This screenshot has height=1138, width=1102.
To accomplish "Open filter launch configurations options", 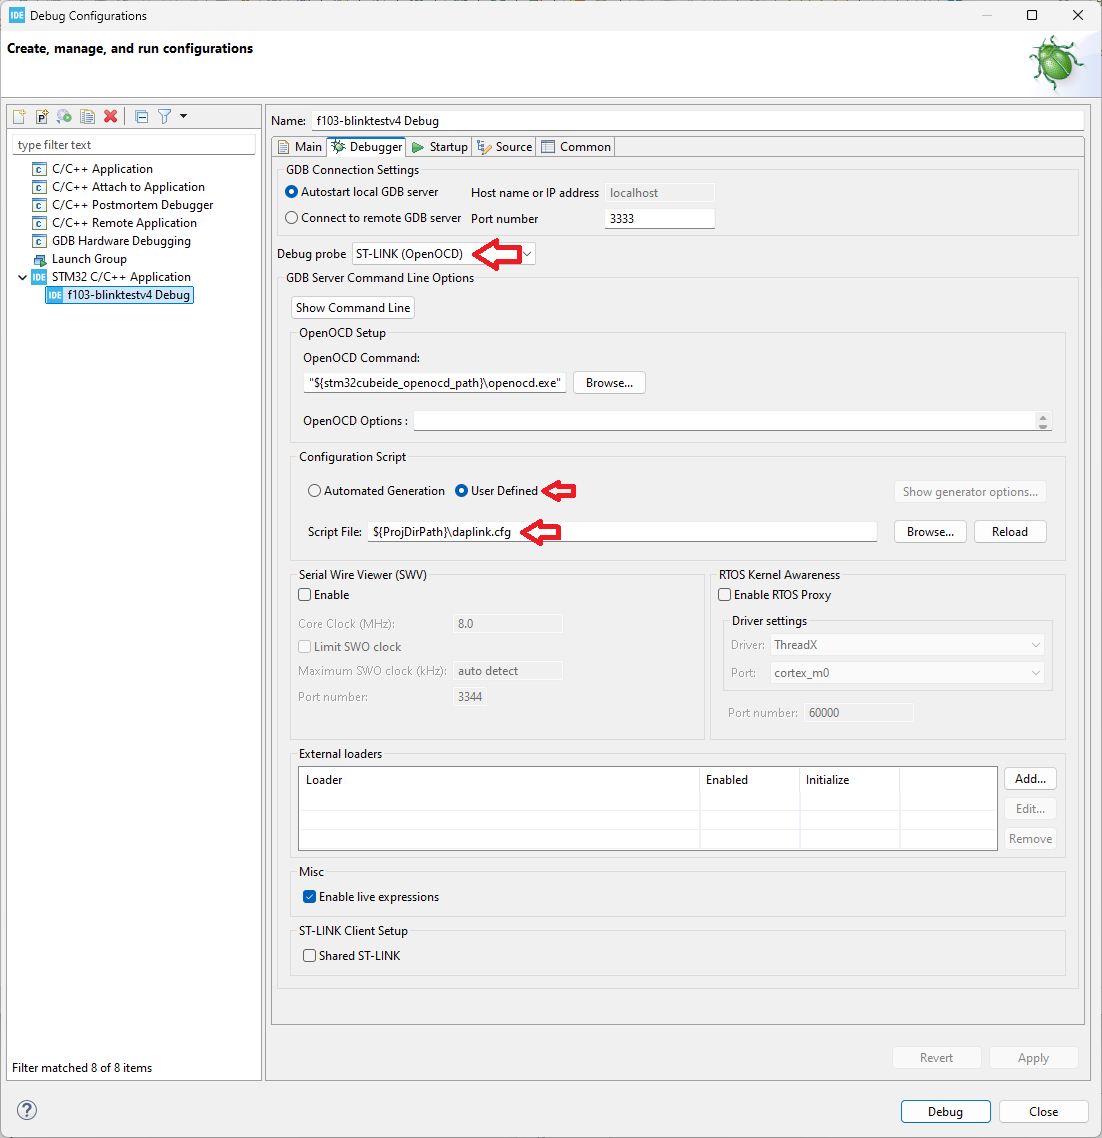I will (164, 116).
